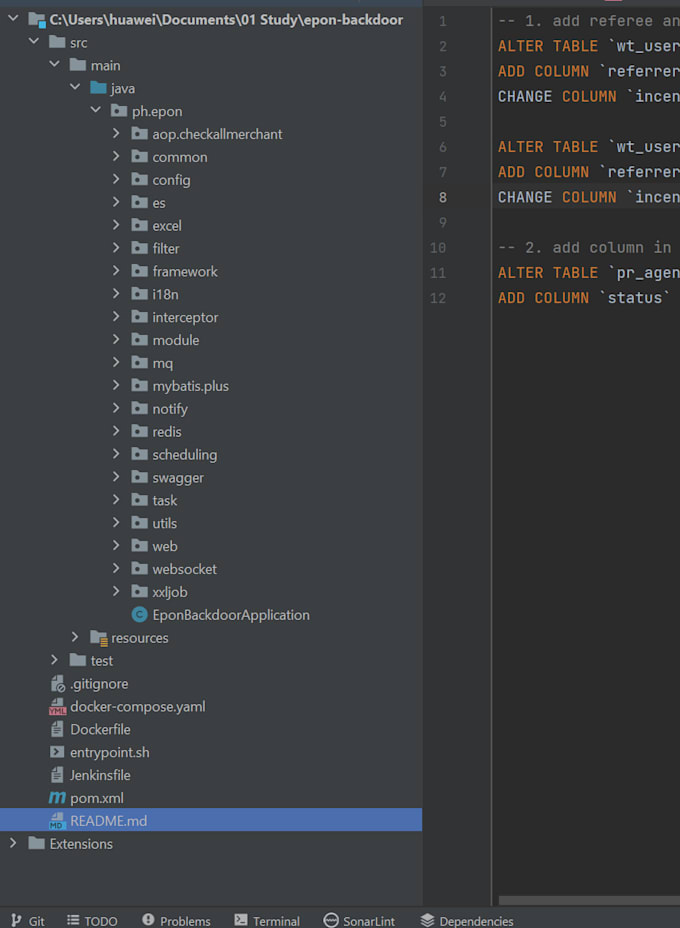Select docker-compose.yaml file name

pos(137,706)
